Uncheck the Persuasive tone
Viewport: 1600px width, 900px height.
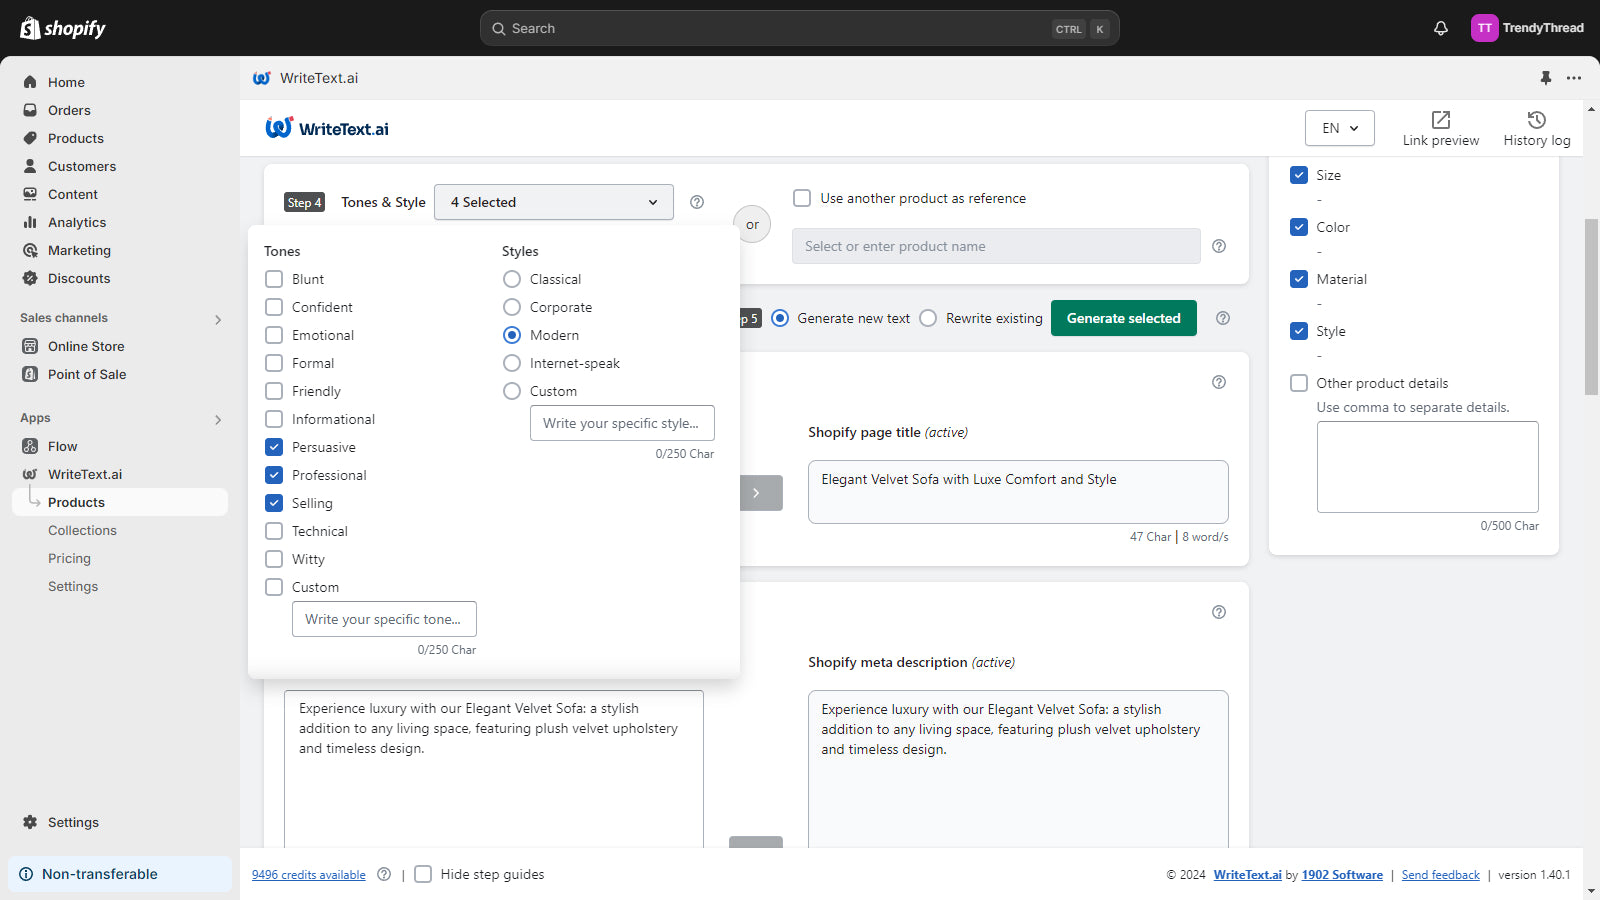click(274, 447)
